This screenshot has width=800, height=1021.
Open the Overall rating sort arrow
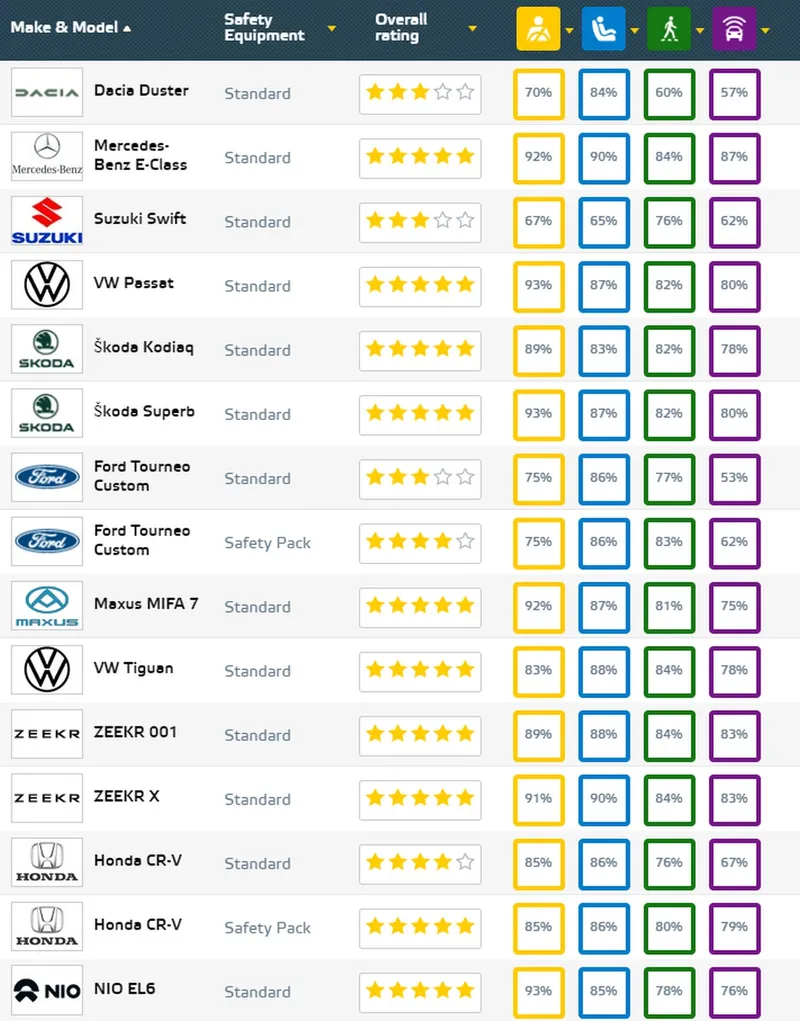click(473, 28)
